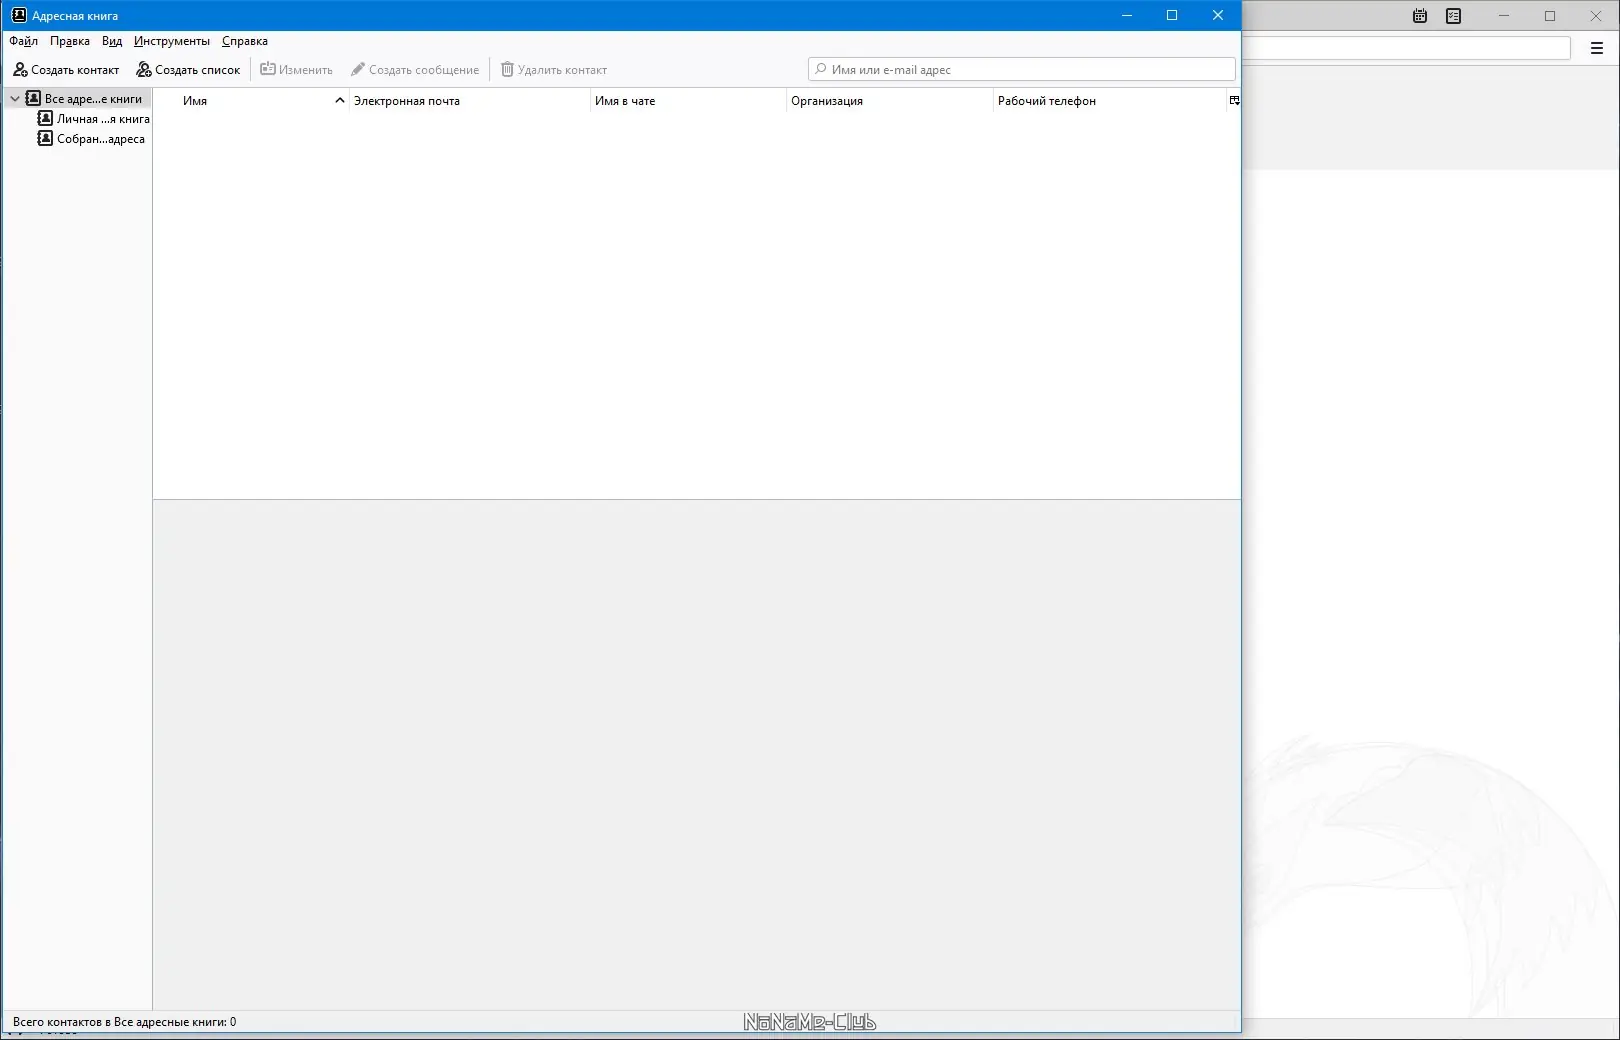This screenshot has width=1620, height=1040.
Task: Click the Create Message pencil icon
Action: tap(357, 69)
